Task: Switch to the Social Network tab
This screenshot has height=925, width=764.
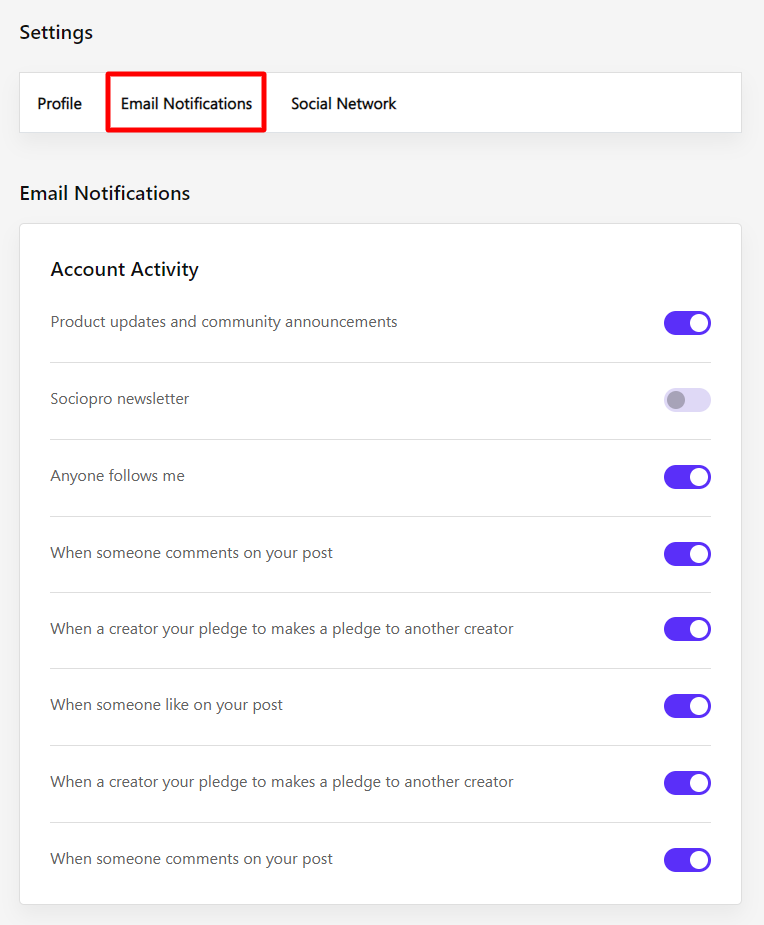Action: click(x=343, y=103)
